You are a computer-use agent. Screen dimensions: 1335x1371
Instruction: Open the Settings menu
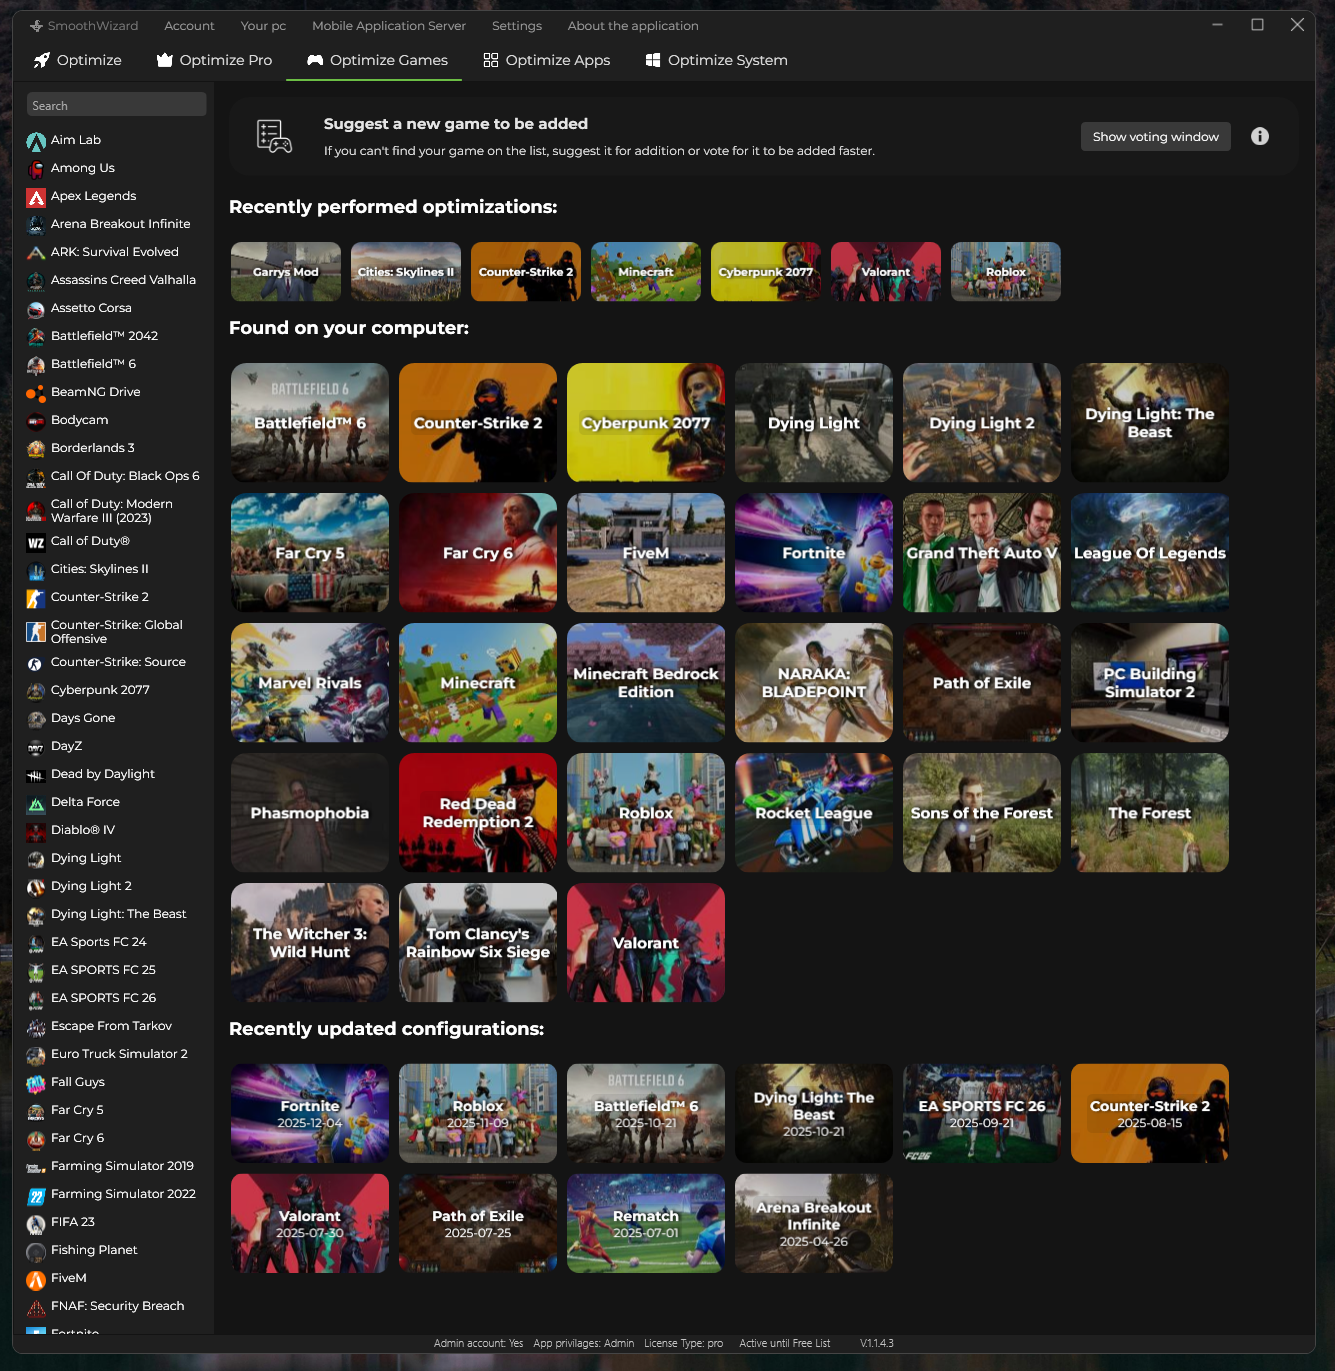click(x=516, y=26)
